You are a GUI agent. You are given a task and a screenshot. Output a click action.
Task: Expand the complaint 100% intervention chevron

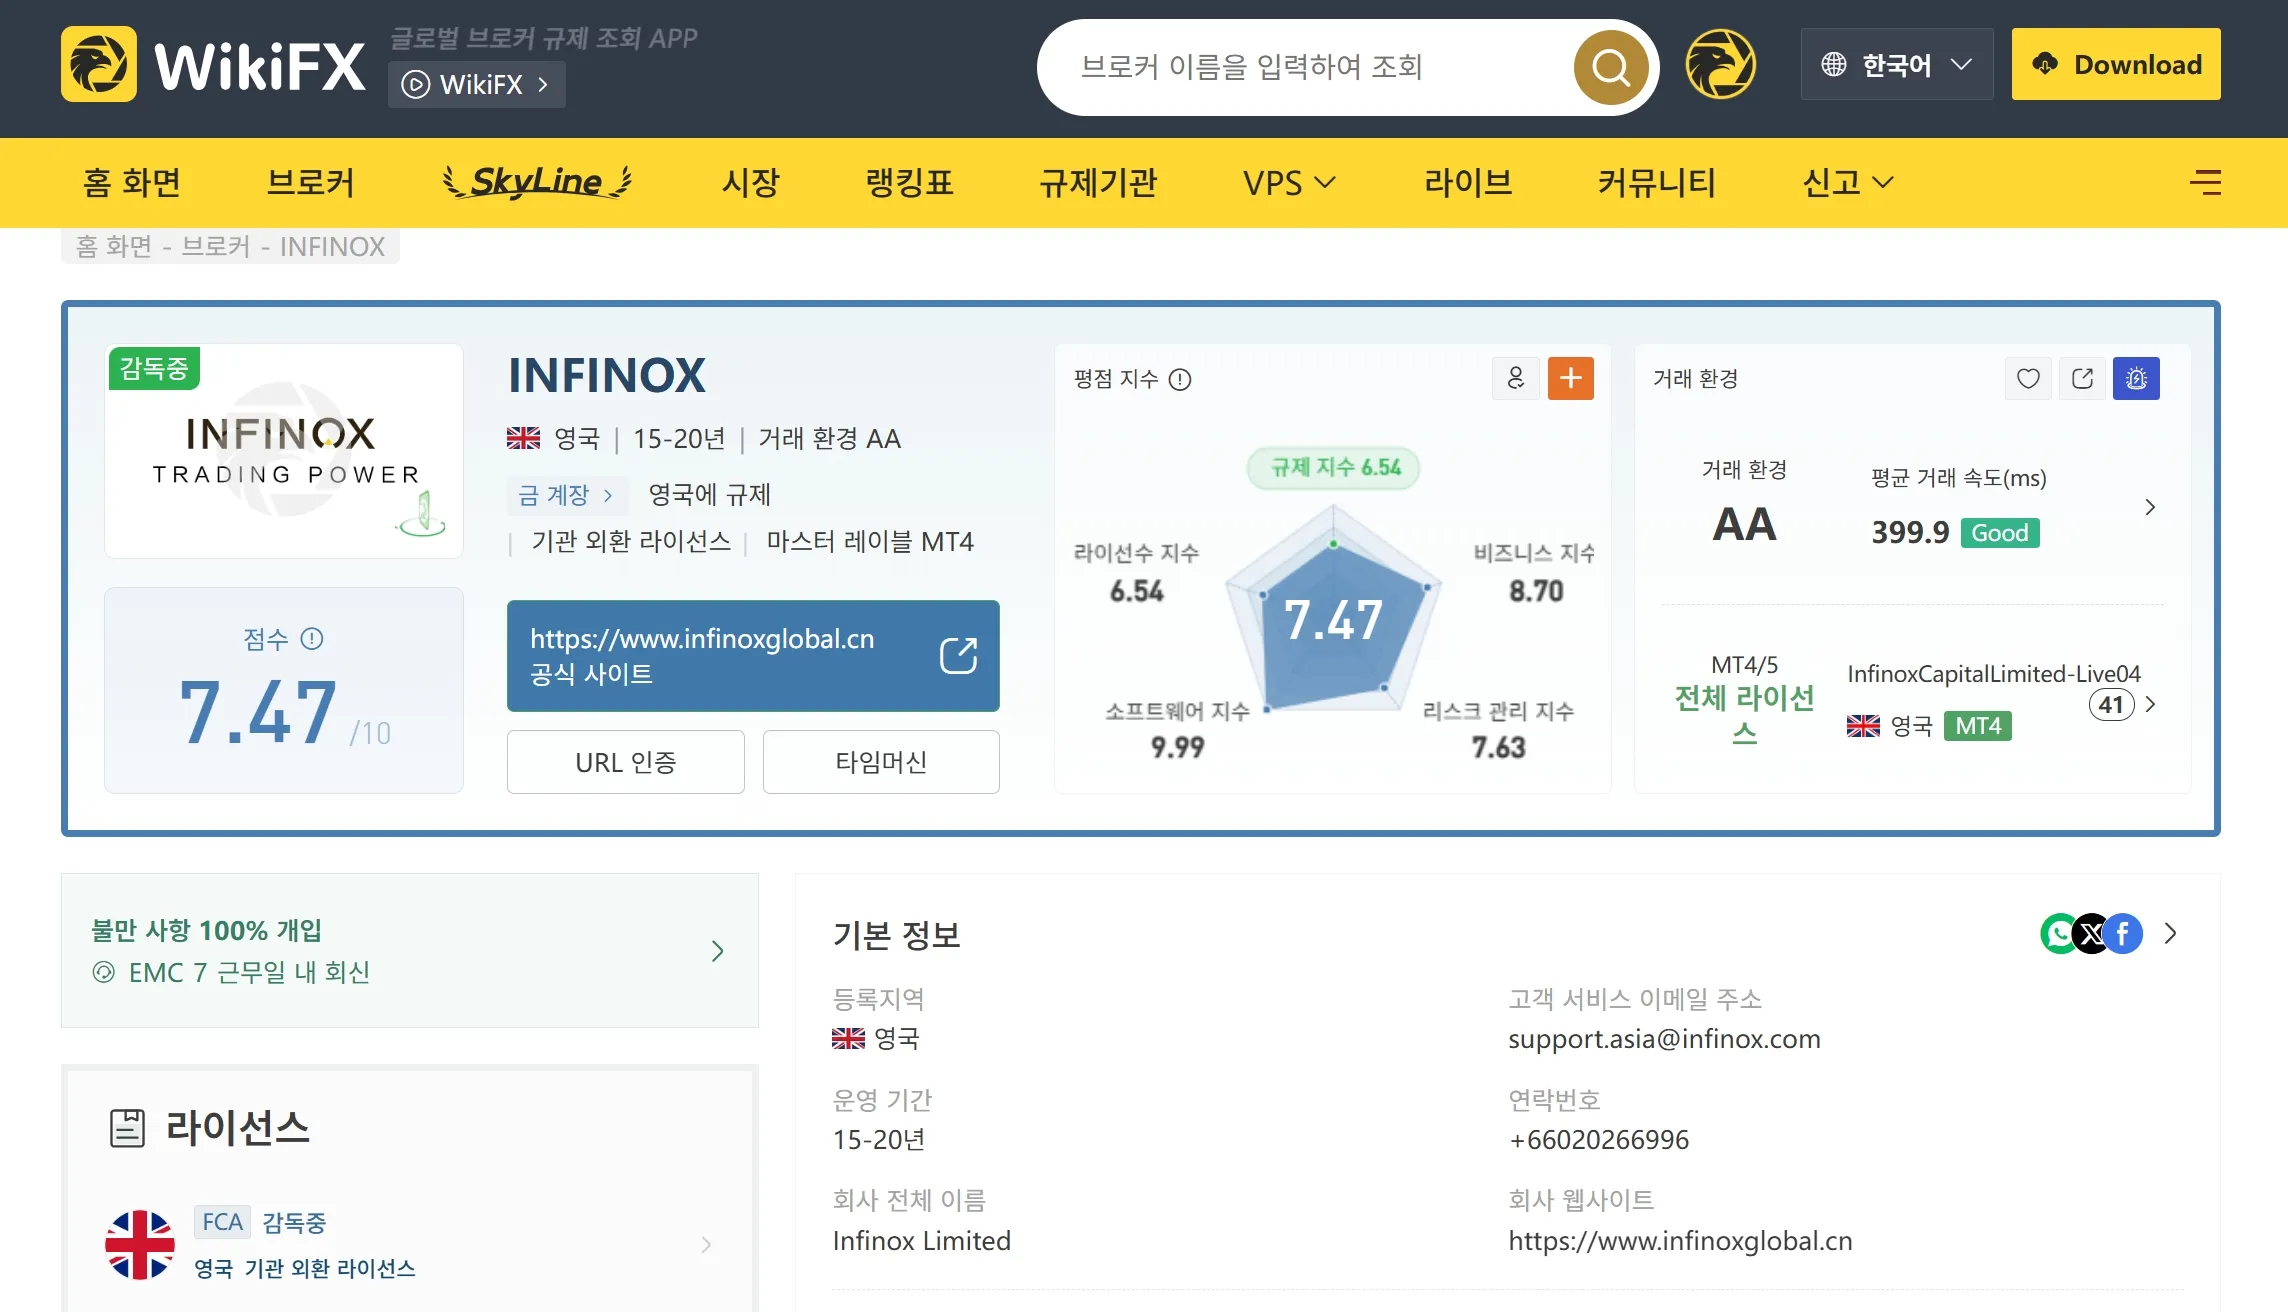click(x=717, y=950)
